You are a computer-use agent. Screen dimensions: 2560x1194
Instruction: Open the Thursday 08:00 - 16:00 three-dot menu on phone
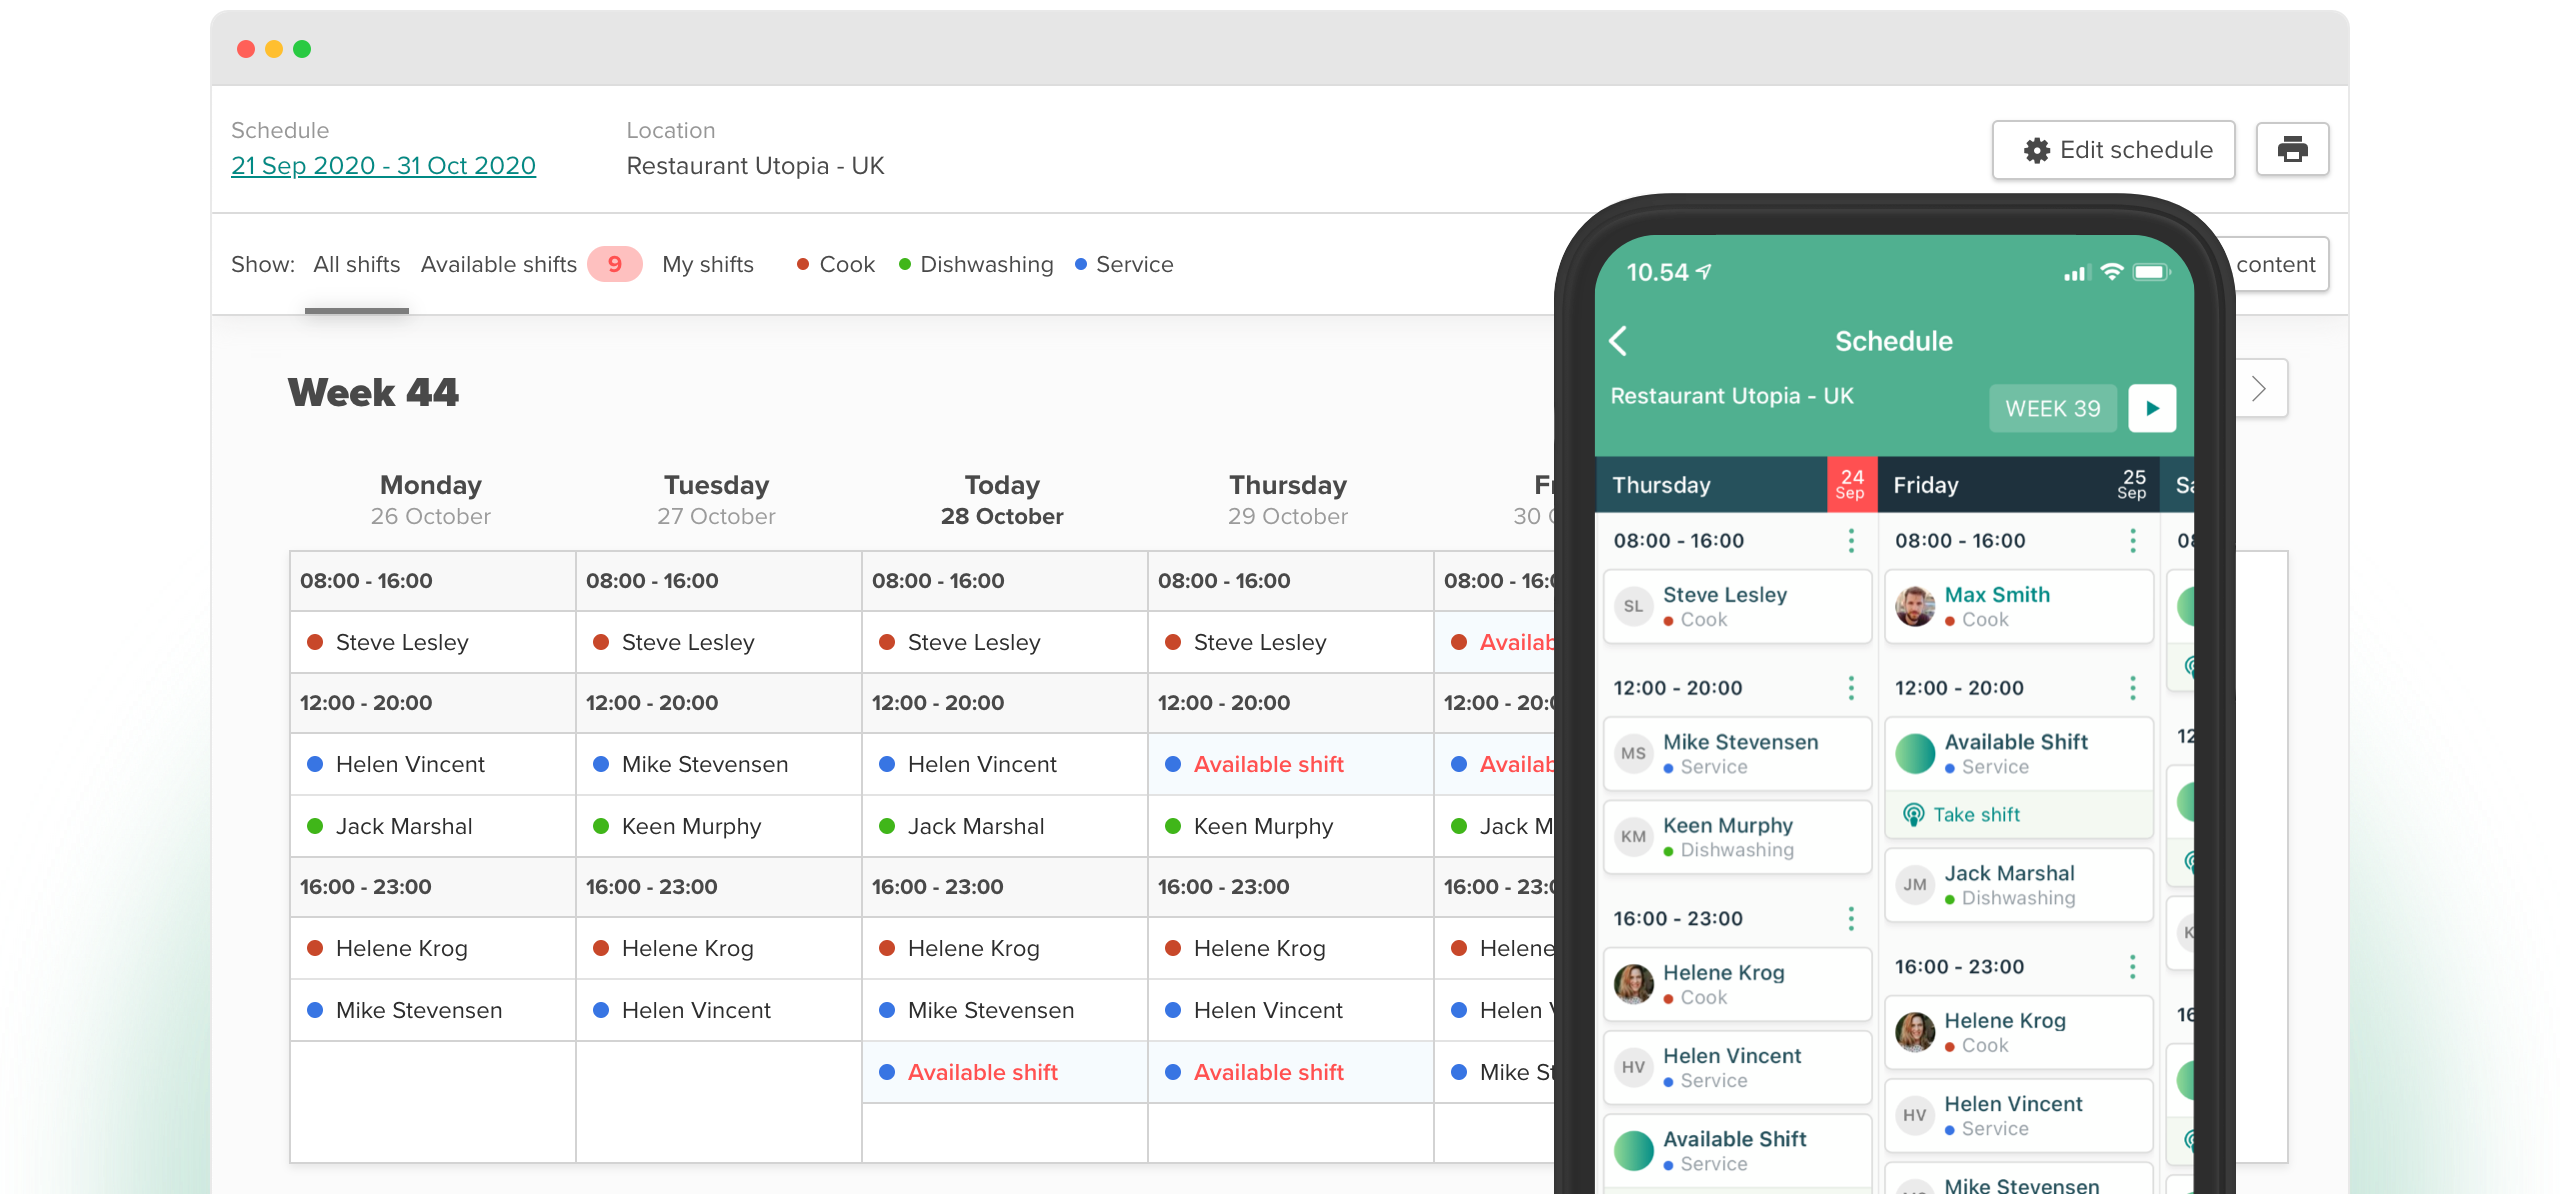[1851, 541]
